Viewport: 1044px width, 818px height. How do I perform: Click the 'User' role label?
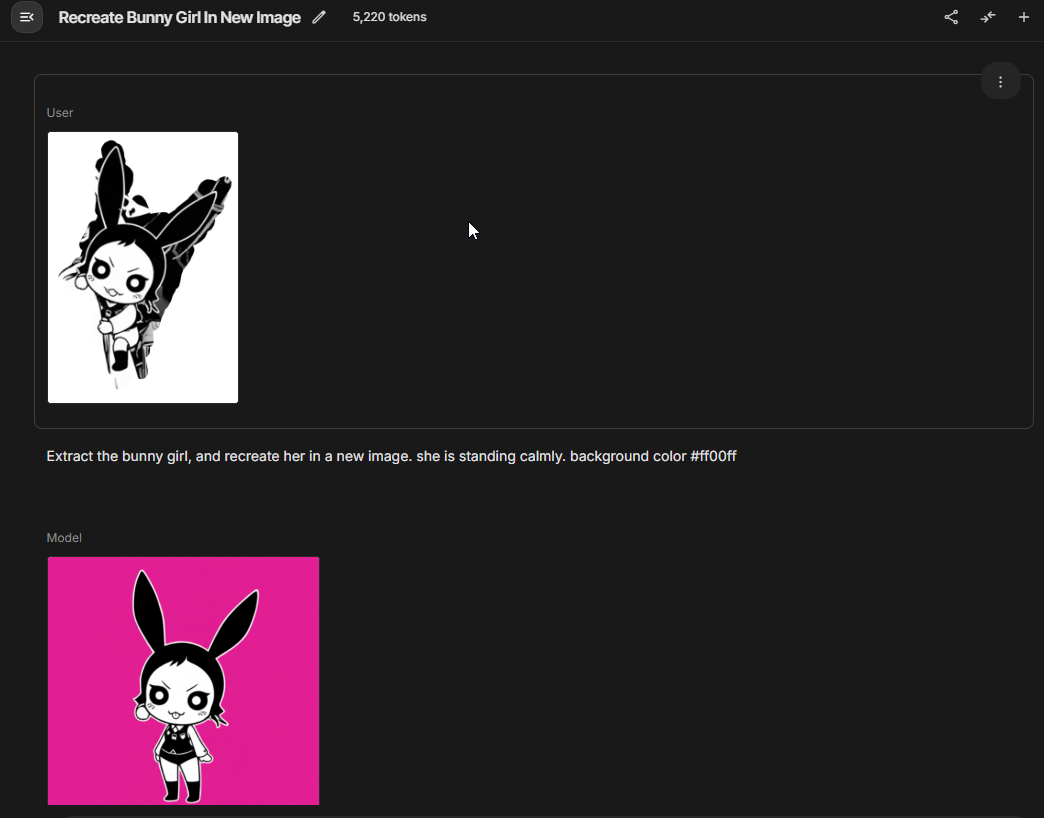coord(60,113)
